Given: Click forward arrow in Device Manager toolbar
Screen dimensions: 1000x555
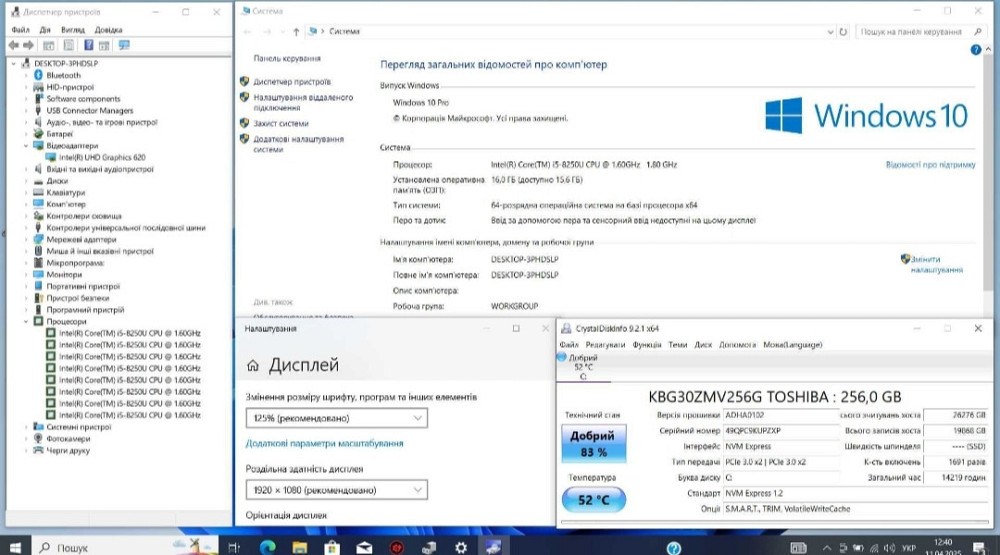Looking at the screenshot, I should point(28,45).
